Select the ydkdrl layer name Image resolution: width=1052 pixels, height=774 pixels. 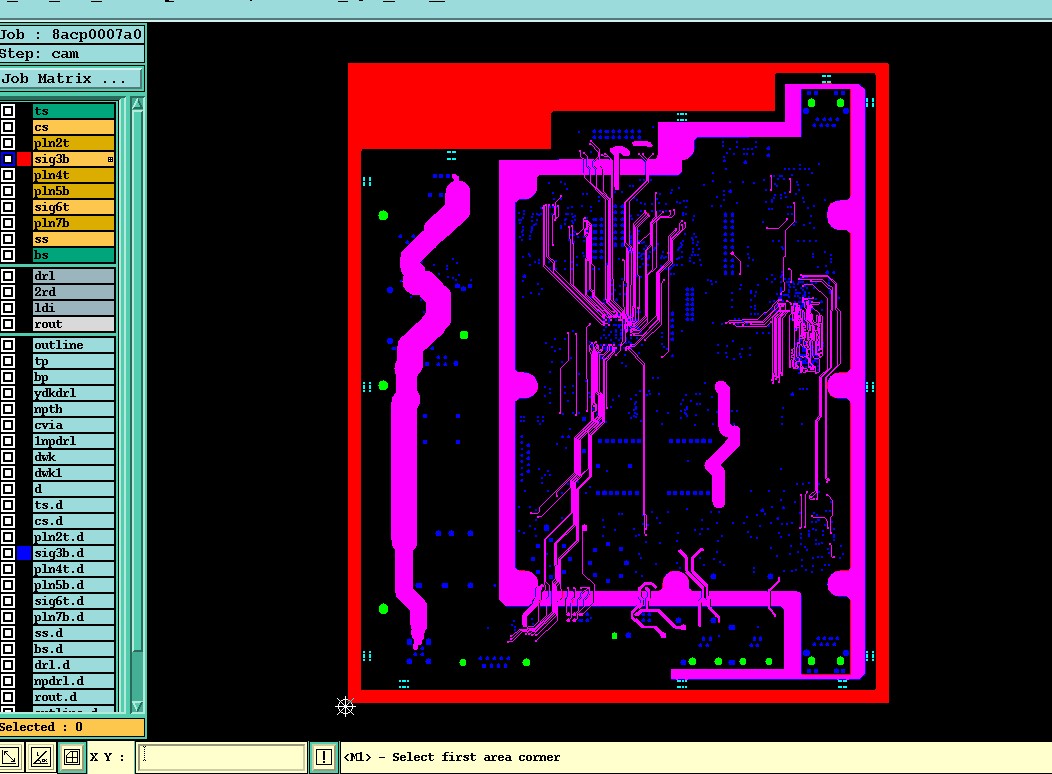(x=74, y=393)
